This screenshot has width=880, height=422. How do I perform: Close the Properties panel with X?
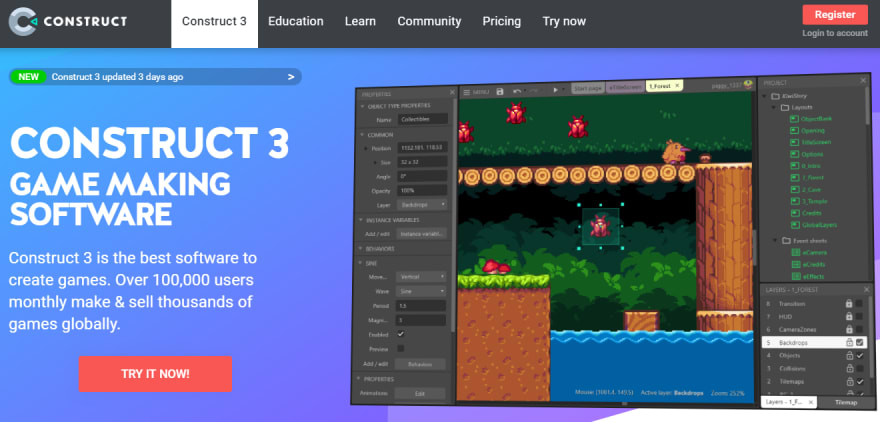pos(452,93)
